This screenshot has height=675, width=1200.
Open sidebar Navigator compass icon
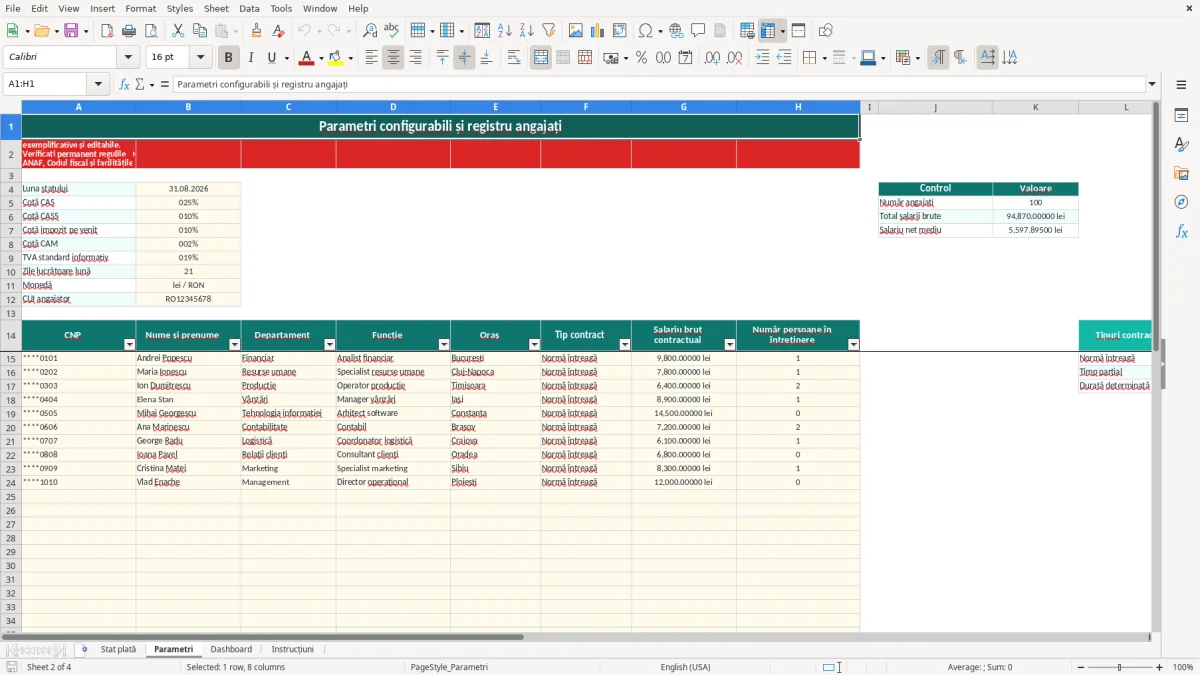(1181, 202)
